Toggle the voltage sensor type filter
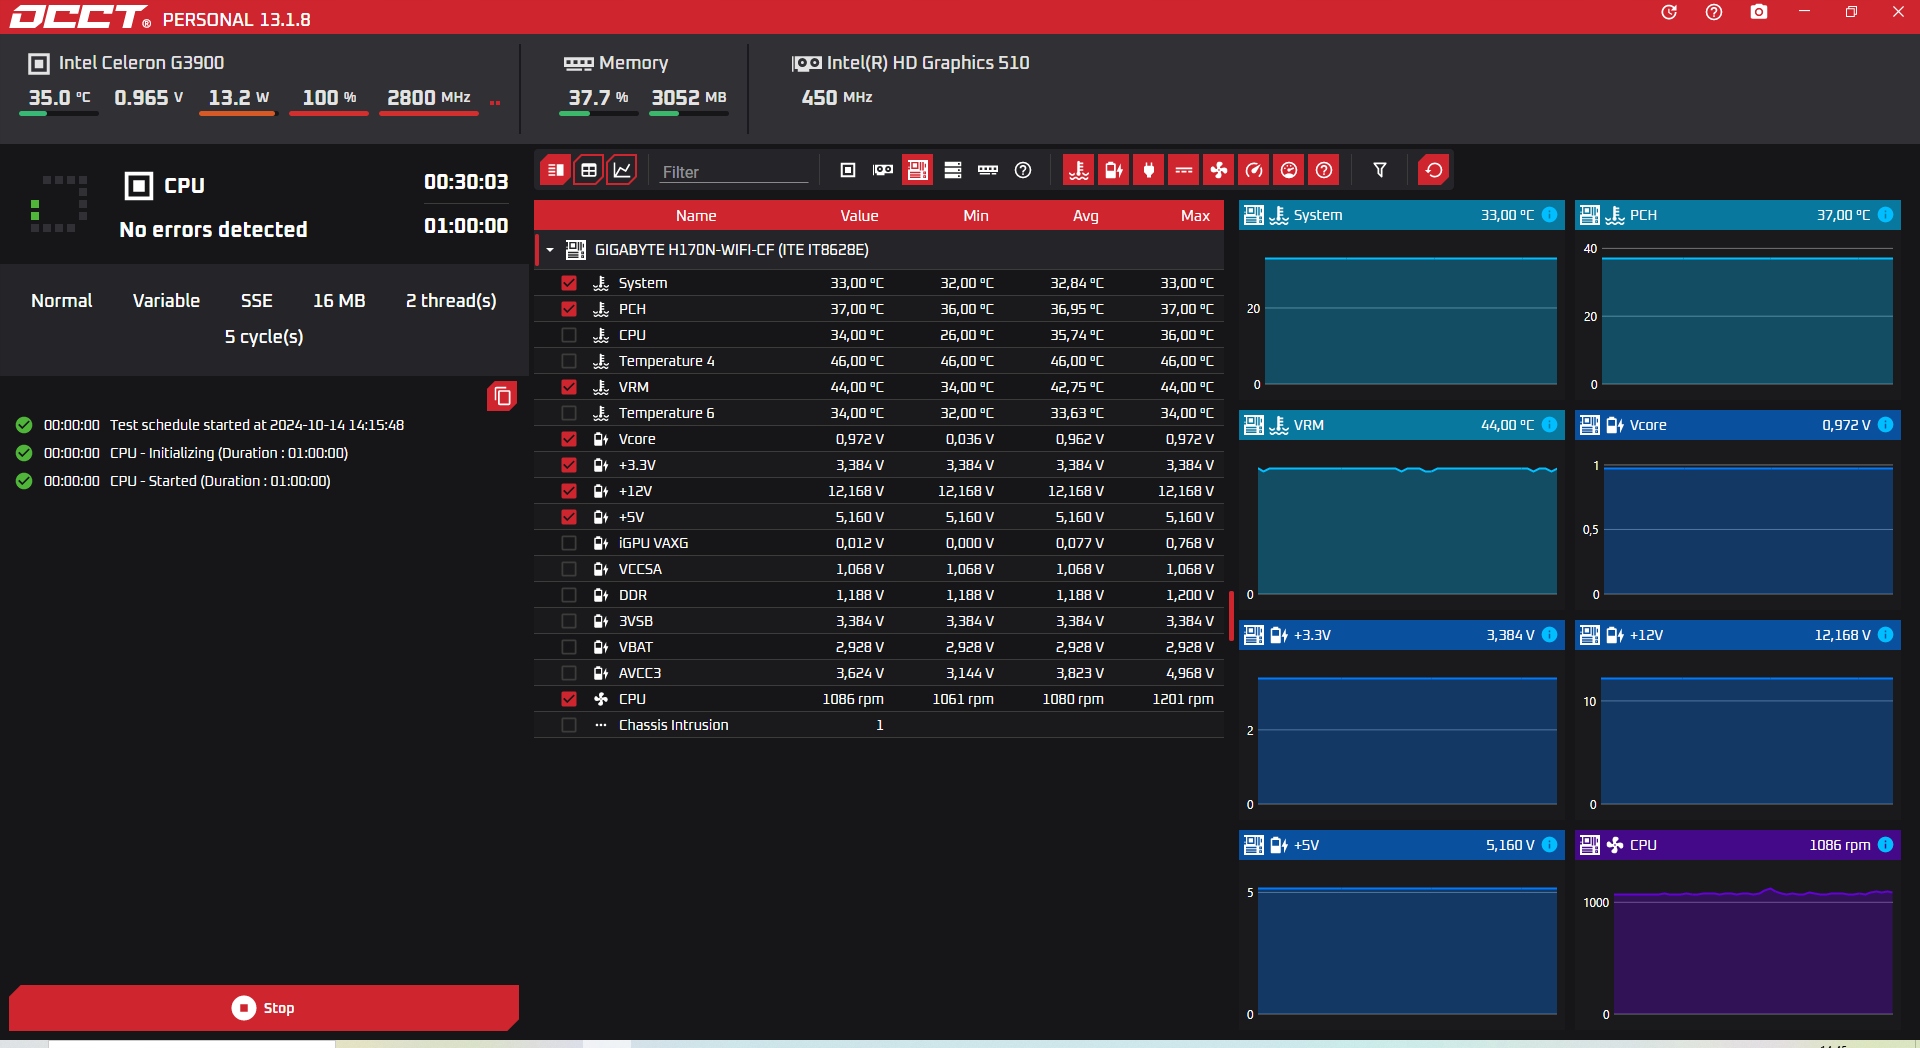 point(1114,170)
